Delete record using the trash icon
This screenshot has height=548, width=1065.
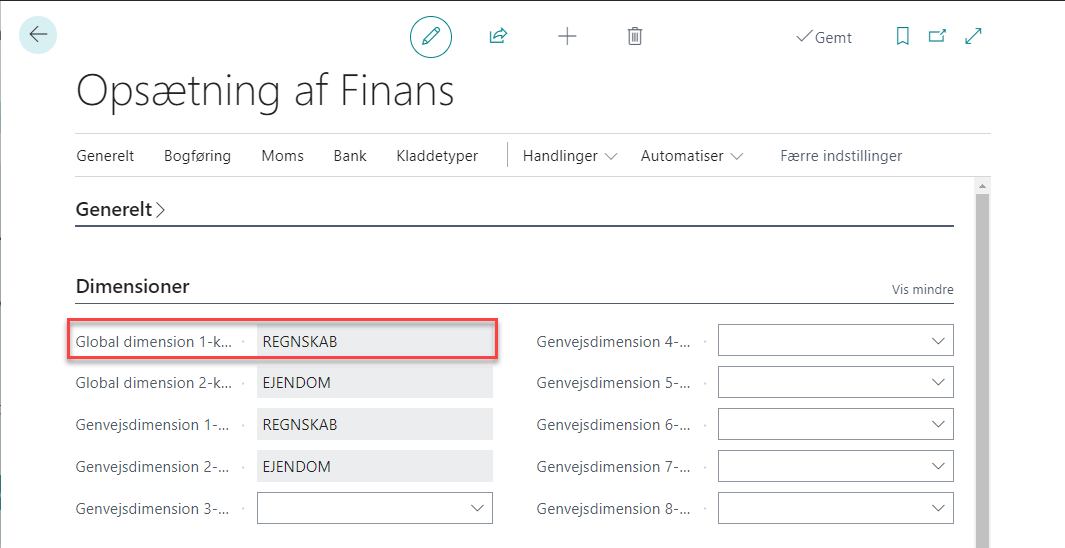click(634, 36)
